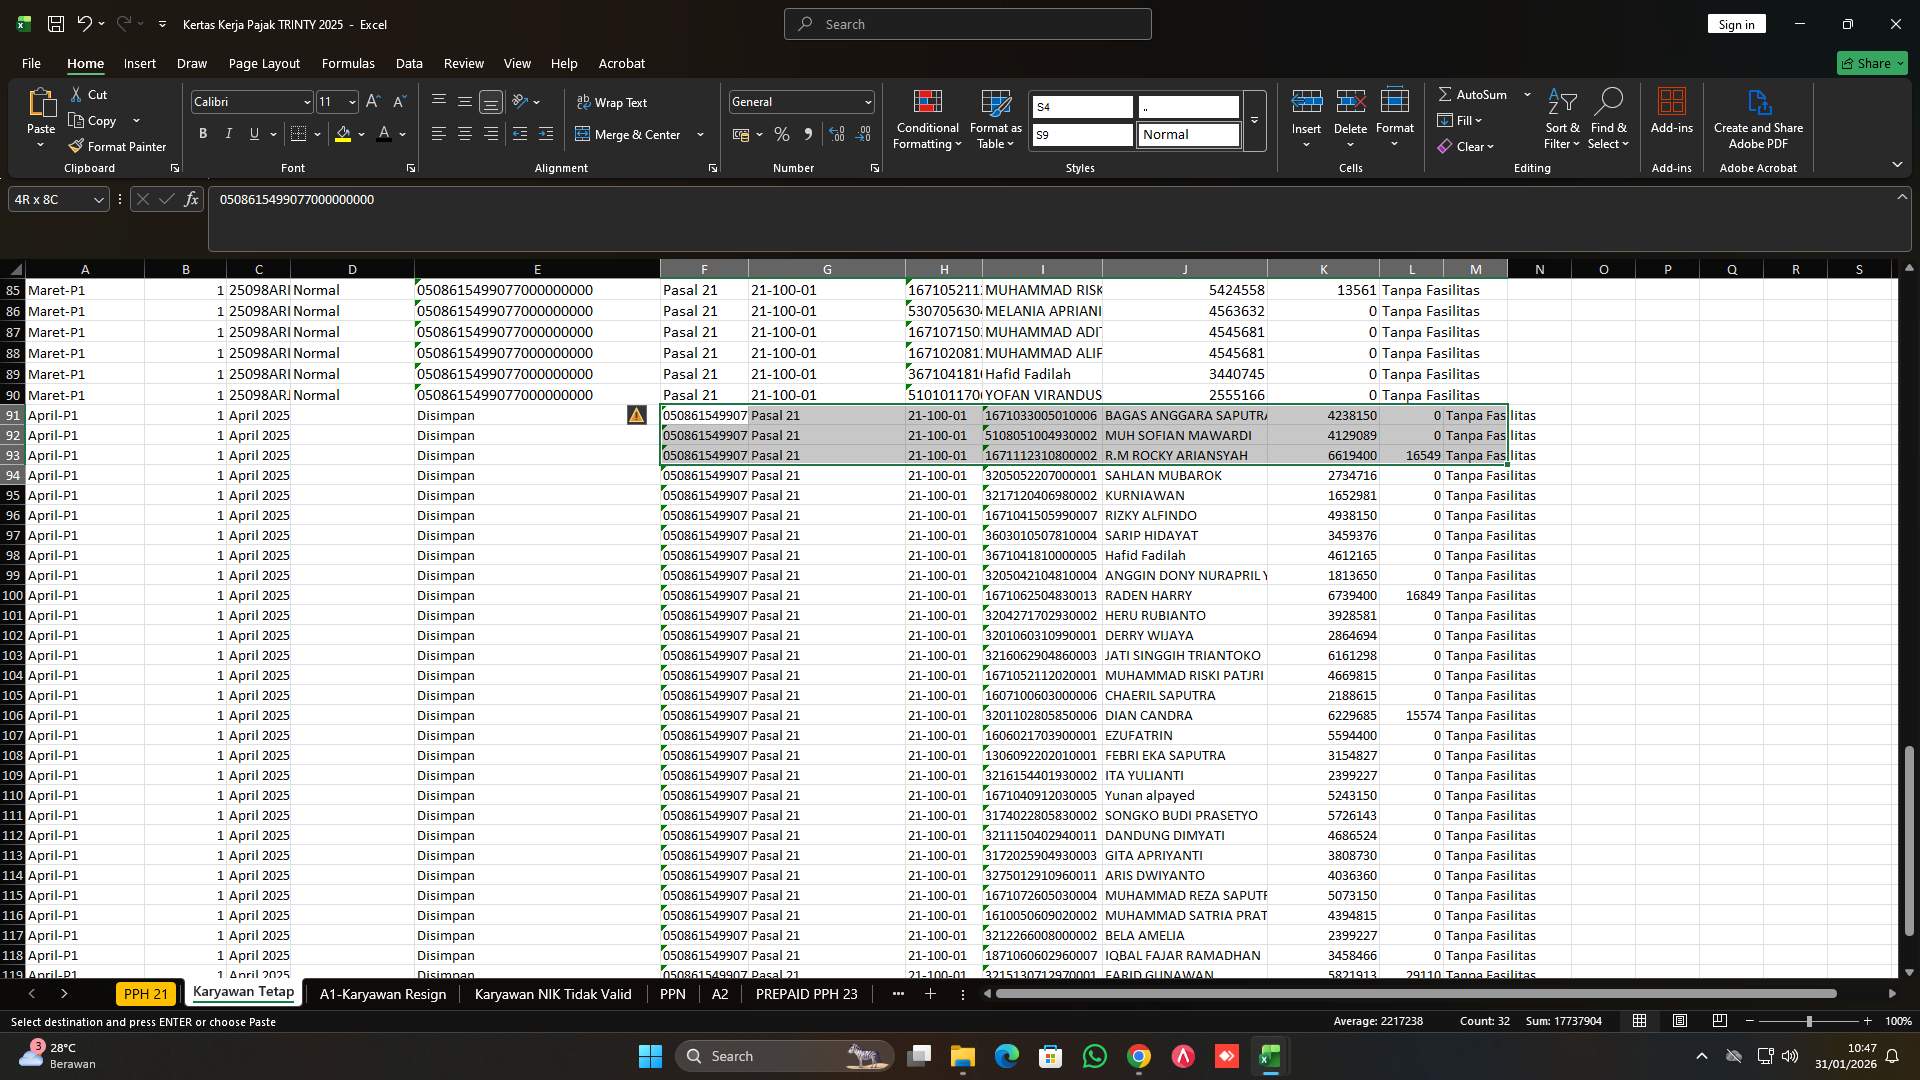Click Create and Share Adobe PDF
This screenshot has width=1920, height=1080.
[x=1758, y=118]
